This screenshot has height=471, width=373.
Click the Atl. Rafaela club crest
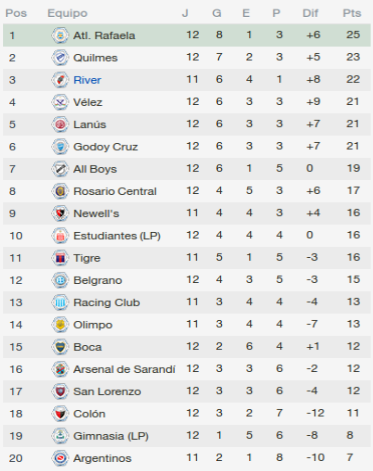(x=60, y=35)
